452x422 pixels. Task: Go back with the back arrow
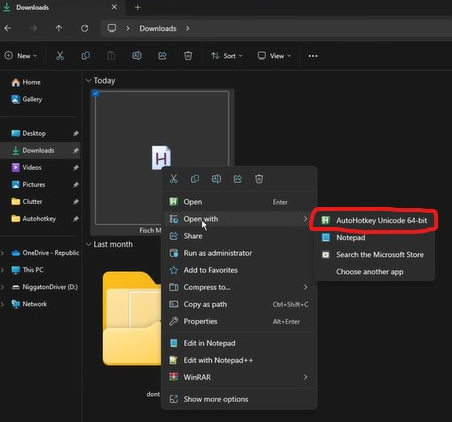[8, 28]
